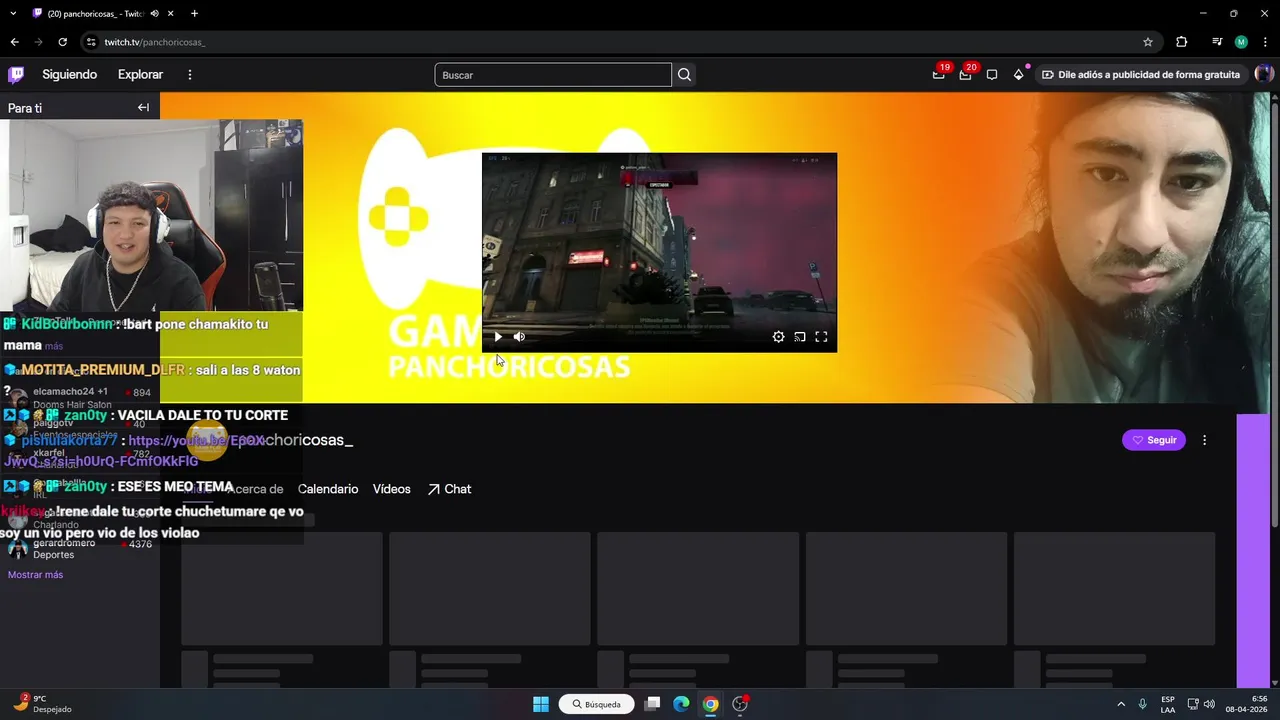Screen dimensions: 1280x720
Task: Open Chrome extensions puzzle icon
Action: 1182,42
